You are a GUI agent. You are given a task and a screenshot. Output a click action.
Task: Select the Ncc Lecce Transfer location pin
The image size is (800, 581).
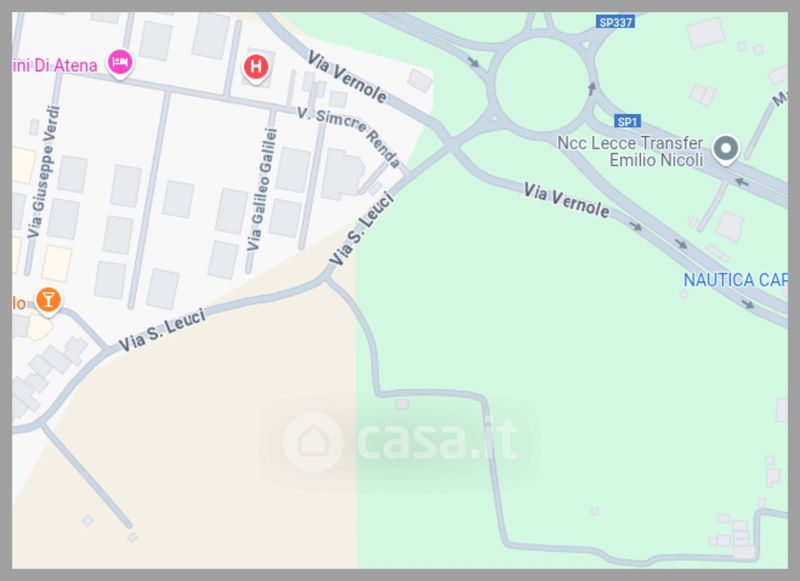[725, 149]
